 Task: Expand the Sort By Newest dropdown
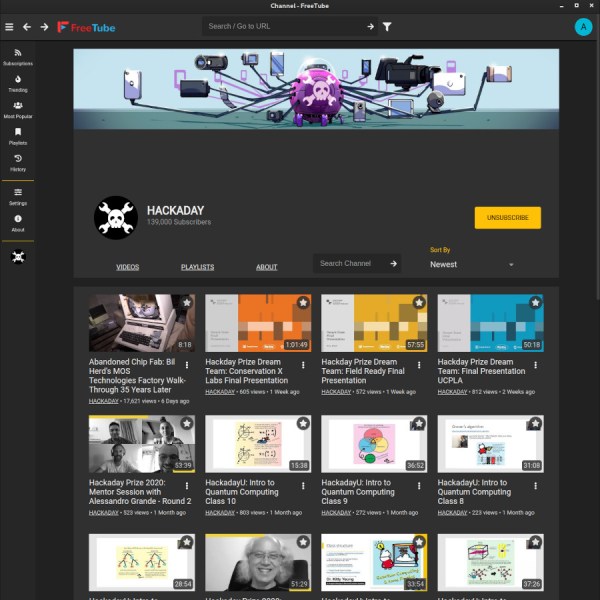pyautogui.click(x=471, y=264)
